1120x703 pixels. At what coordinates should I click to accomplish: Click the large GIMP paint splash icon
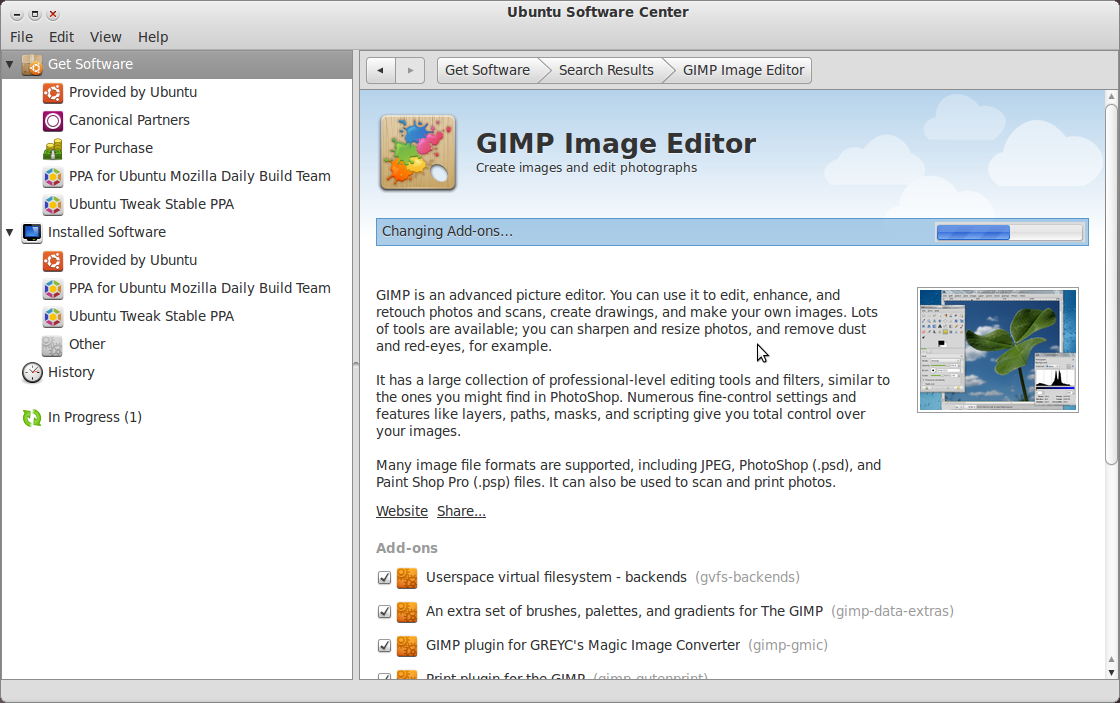418,153
